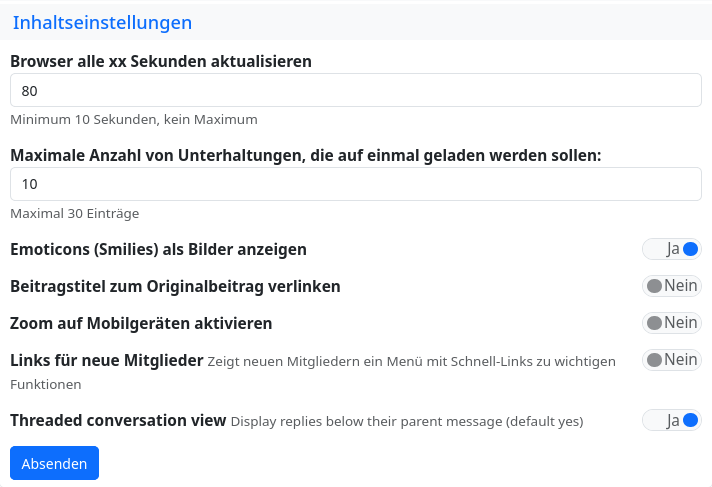
Task: Switch off the threaded conversation view toggle
Action: tap(672, 421)
